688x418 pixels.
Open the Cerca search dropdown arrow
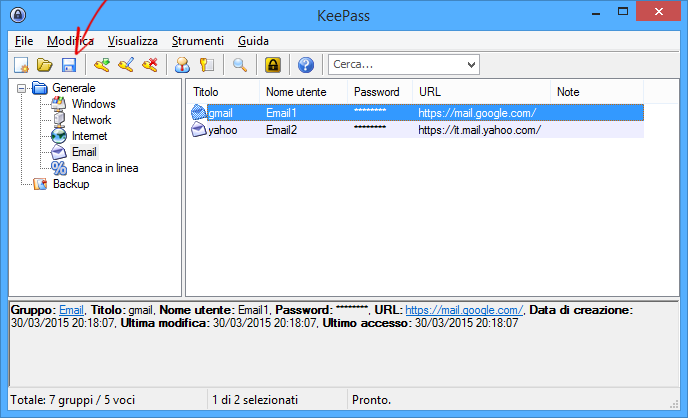coord(471,65)
